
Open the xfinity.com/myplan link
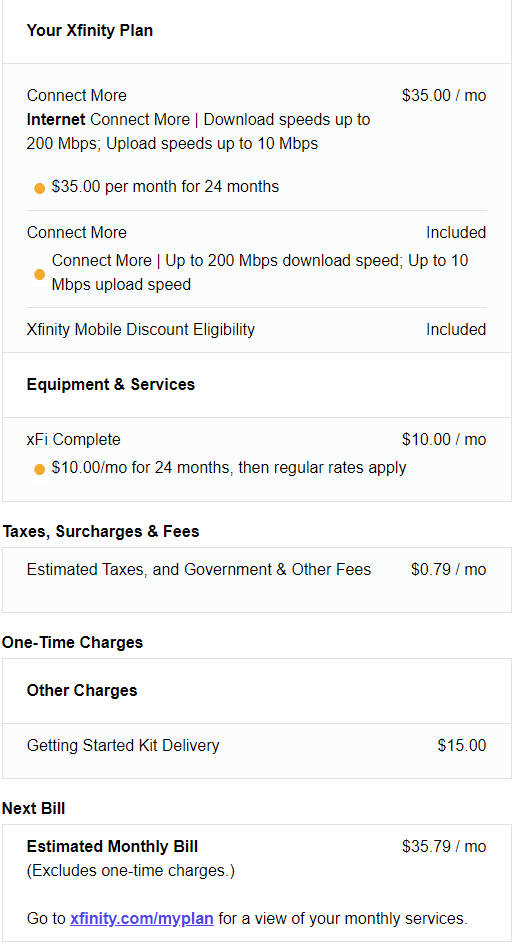click(x=142, y=918)
